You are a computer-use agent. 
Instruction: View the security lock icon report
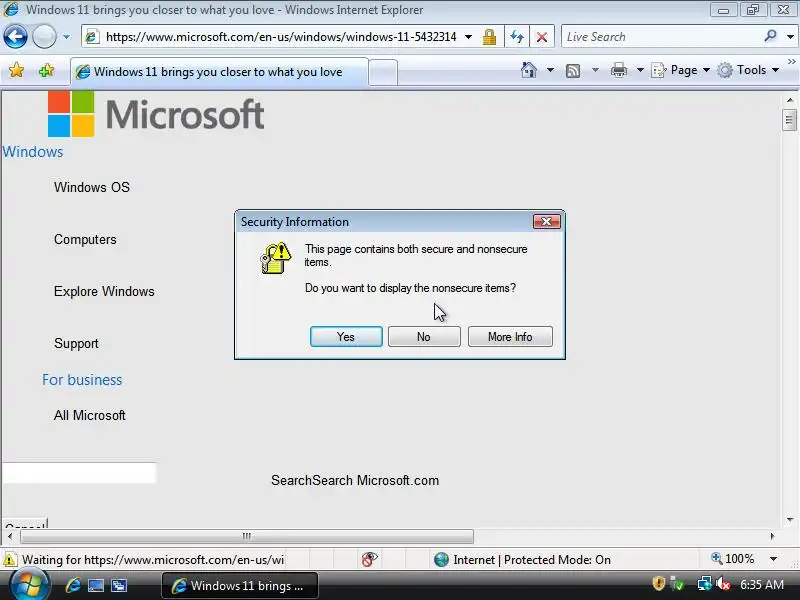tap(489, 37)
